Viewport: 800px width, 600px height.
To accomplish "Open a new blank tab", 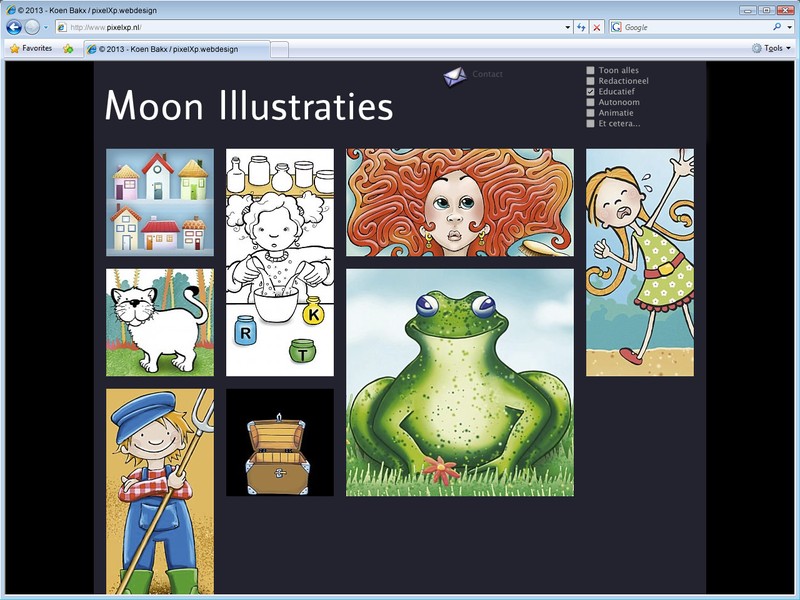I will tap(280, 48).
